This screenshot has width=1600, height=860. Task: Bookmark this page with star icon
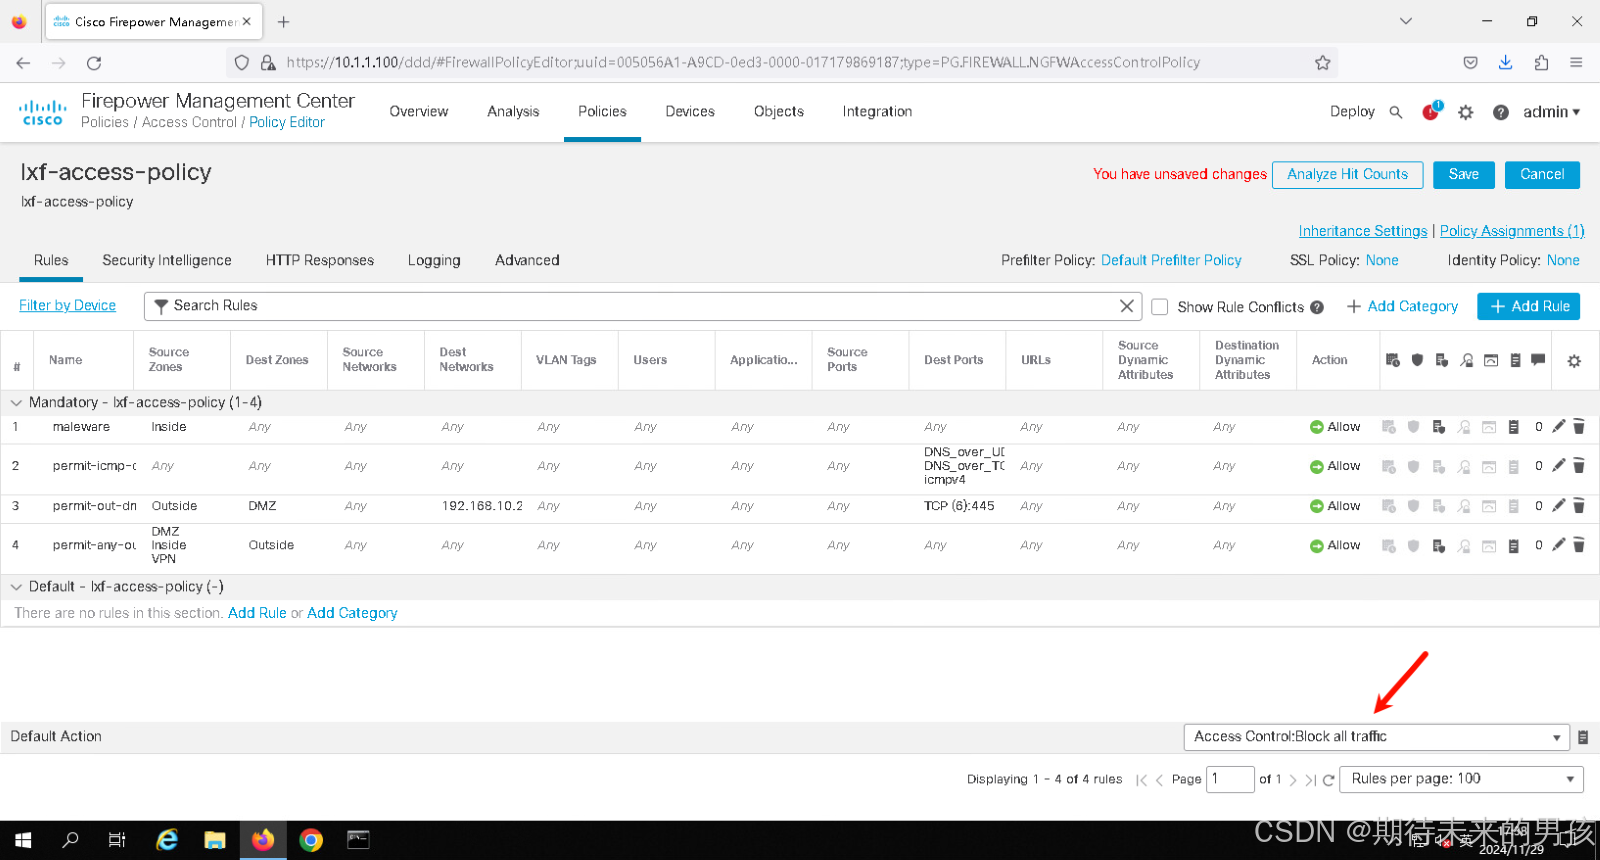coord(1323,63)
